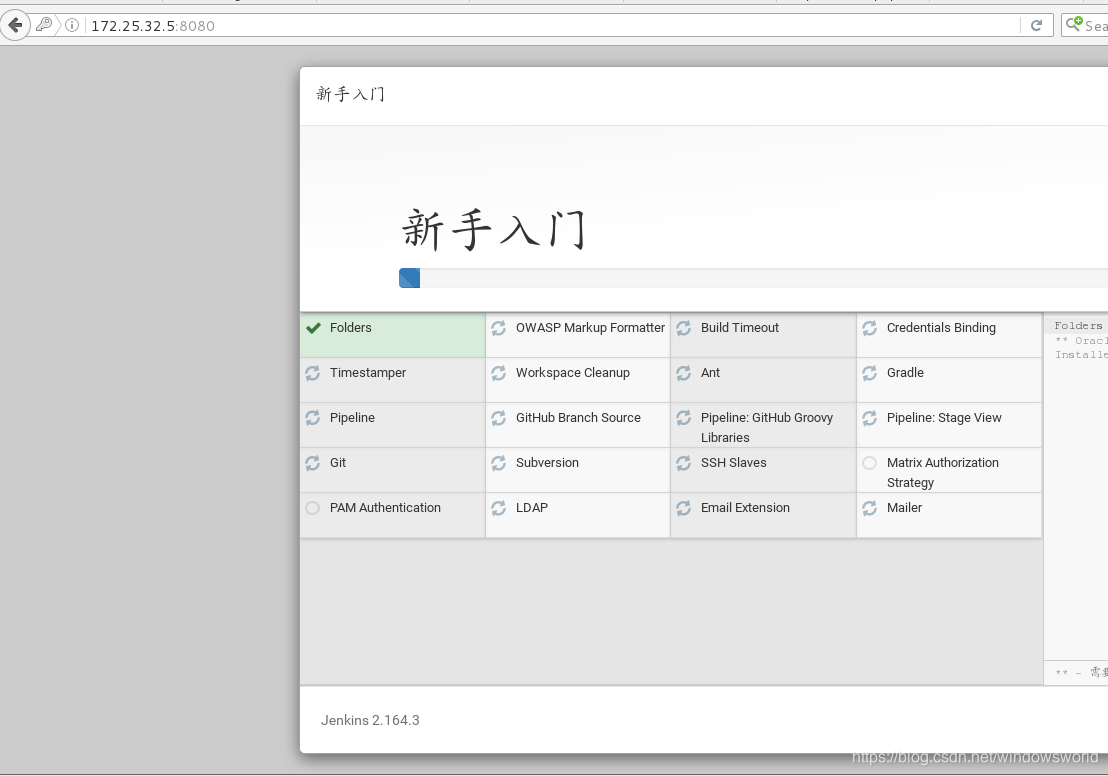1108x776 pixels.
Task: Select the Timestamper label
Action: 367,373
